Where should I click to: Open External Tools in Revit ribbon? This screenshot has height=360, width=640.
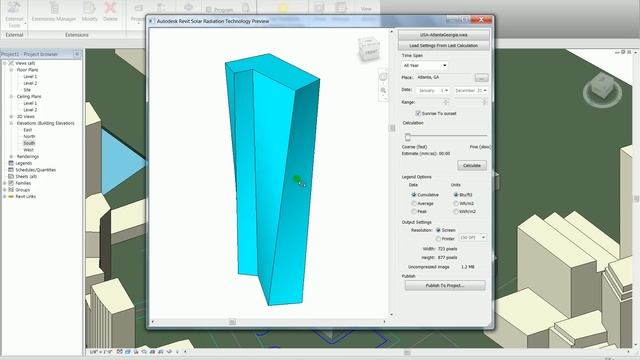[14, 14]
